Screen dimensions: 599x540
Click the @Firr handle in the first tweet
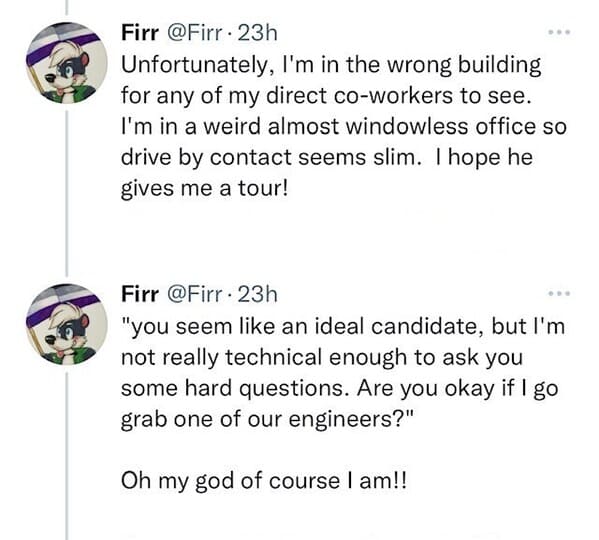click(x=193, y=33)
